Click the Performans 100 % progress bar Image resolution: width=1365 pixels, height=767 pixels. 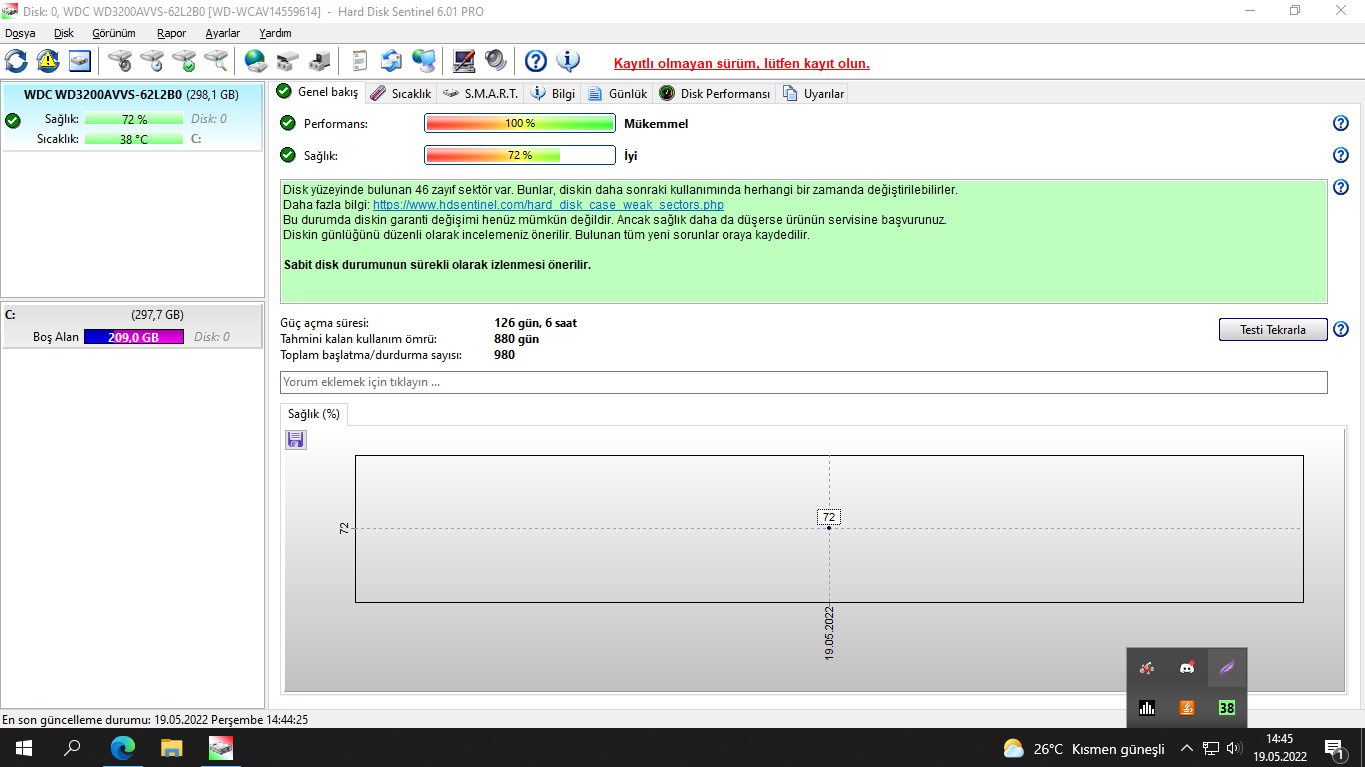[x=520, y=124]
